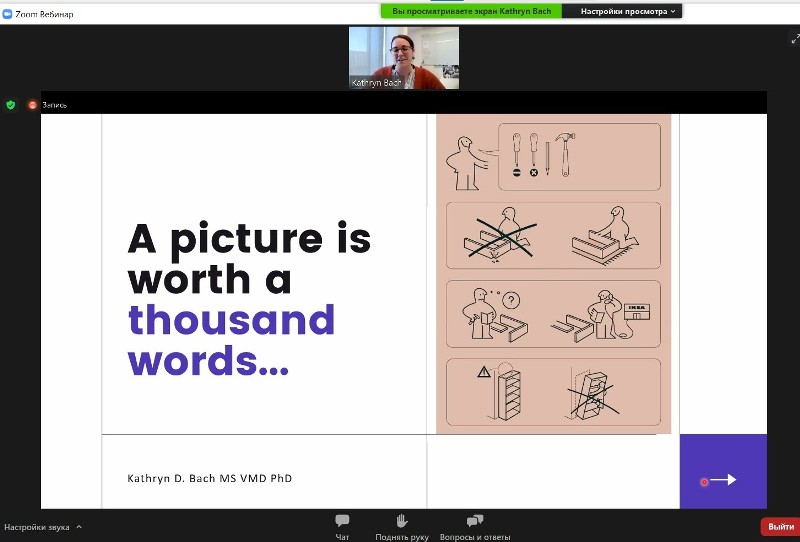The image size is (800, 542).
Task: Click the audio settings label 'Настройки звука'
Action: (x=37, y=527)
